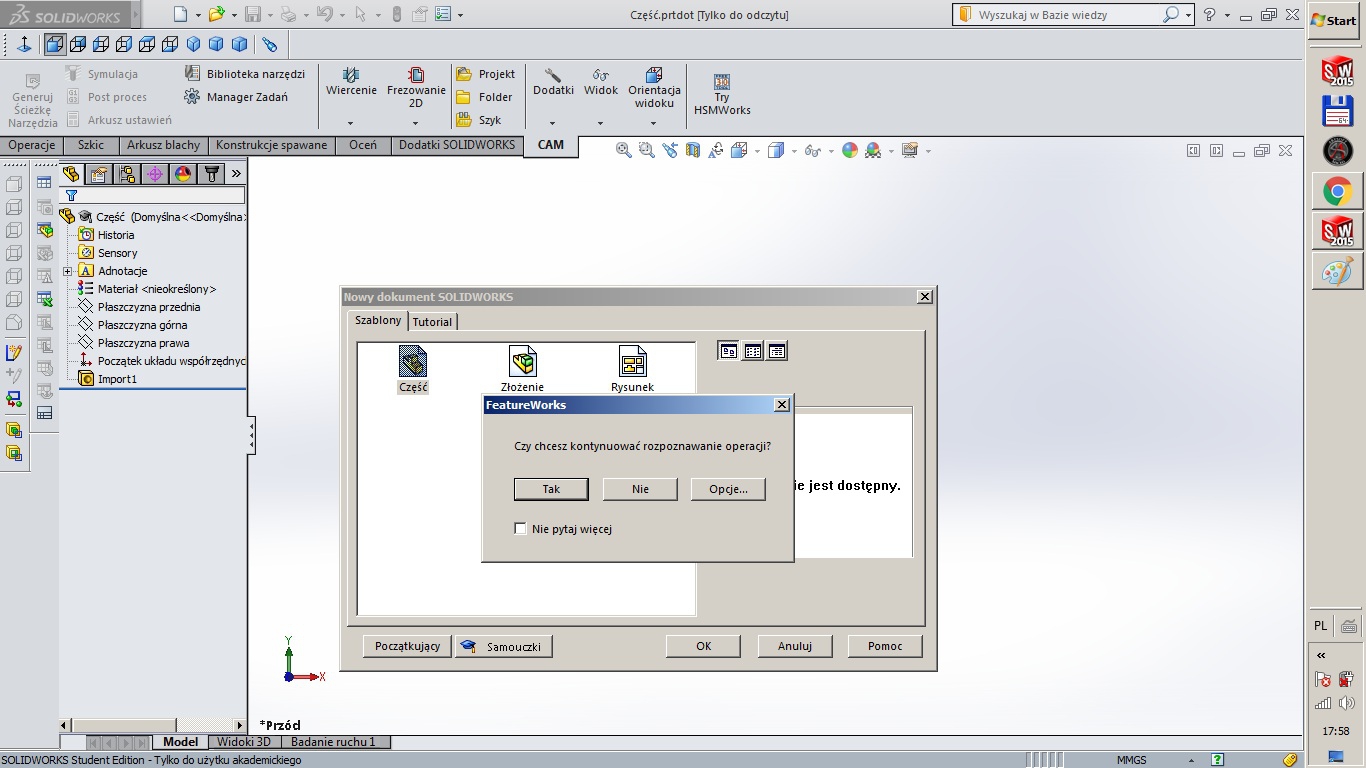
Task: Click the Opcje... button
Action: [x=728, y=489]
